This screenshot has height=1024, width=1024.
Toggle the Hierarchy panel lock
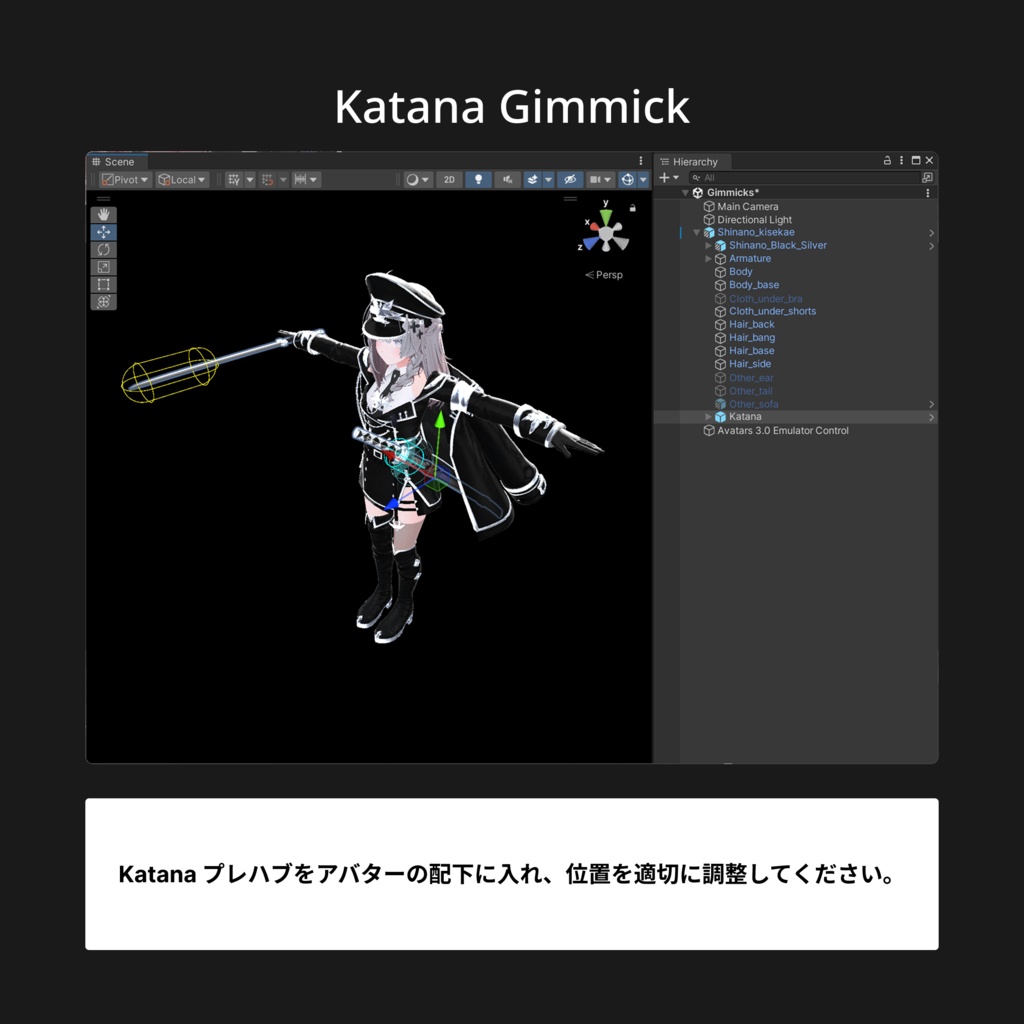887,161
